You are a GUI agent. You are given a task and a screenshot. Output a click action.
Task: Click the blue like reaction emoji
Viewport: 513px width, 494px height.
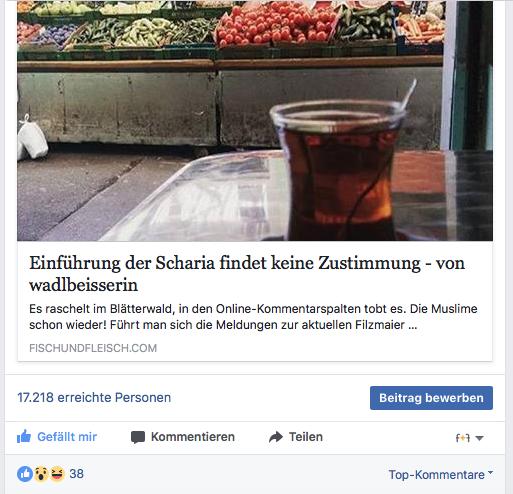pyautogui.click(x=25, y=474)
